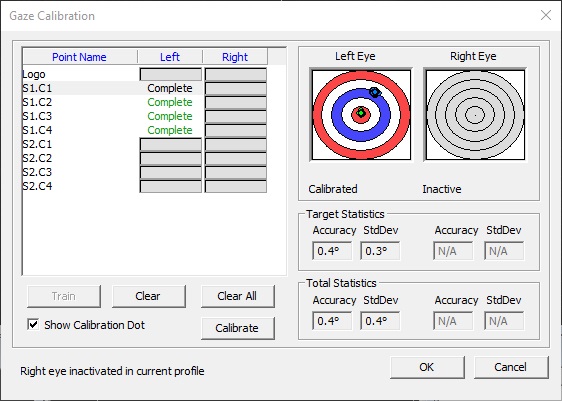The height and width of the screenshot is (401, 562).
Task: Click Total Statistics left eye Accuracy field
Action: (x=332, y=321)
